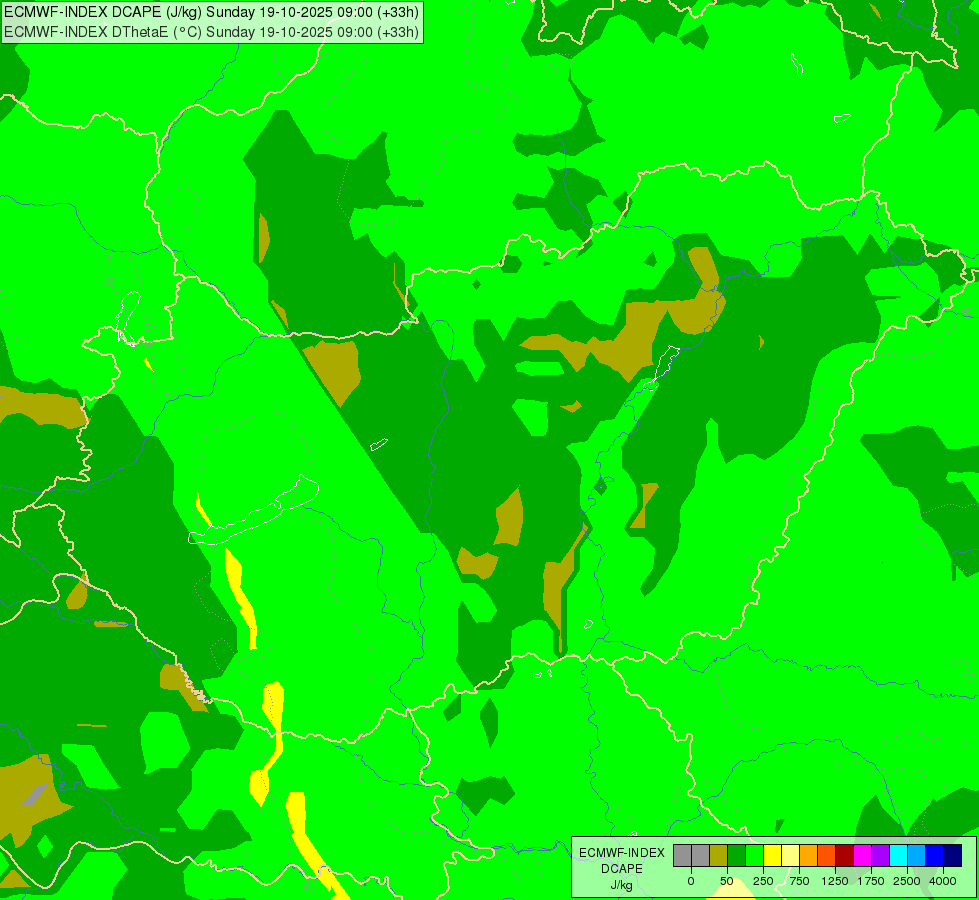This screenshot has height=900, width=979.
Task: Click the legend value 2500
Action: (907, 881)
